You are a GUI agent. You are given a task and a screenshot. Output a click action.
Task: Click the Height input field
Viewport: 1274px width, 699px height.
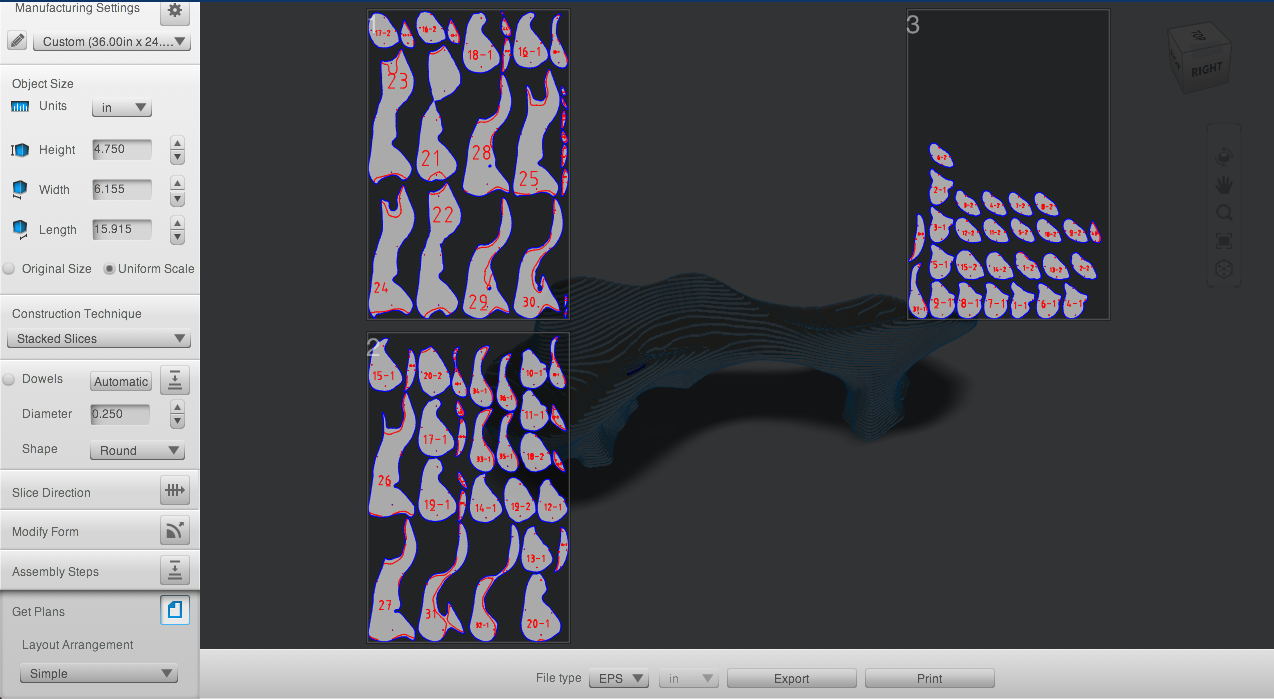(x=122, y=149)
